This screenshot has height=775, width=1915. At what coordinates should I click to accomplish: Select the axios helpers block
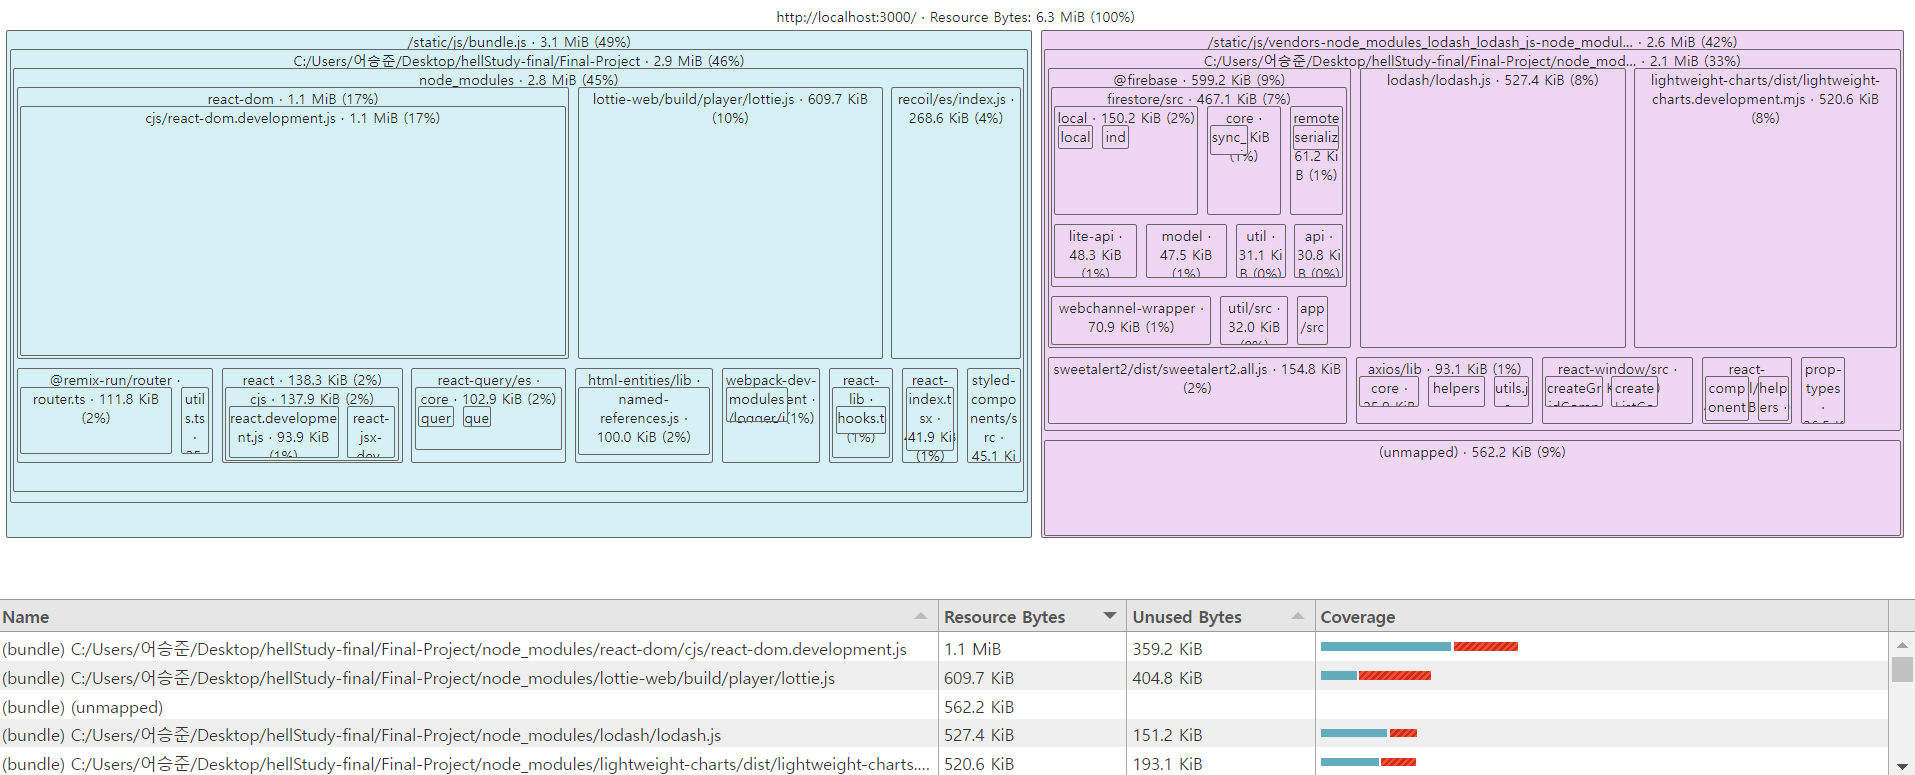pyautogui.click(x=1455, y=390)
